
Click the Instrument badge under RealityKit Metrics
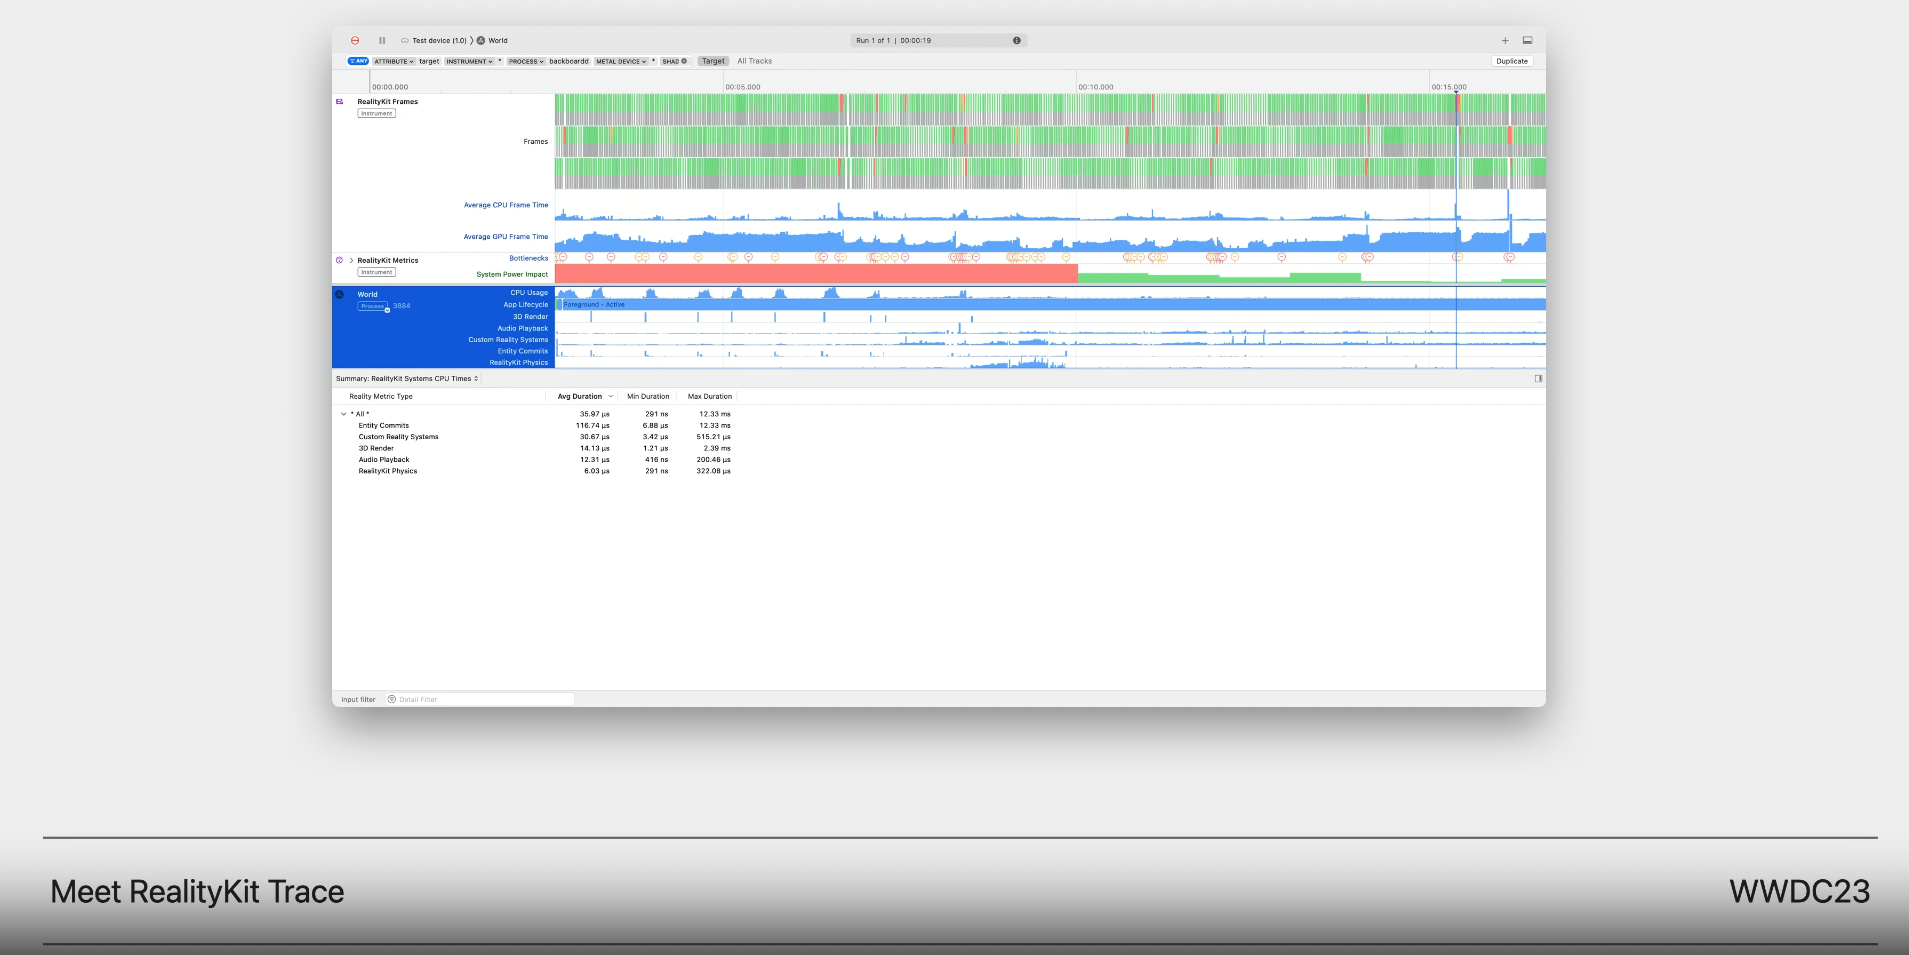click(x=377, y=272)
